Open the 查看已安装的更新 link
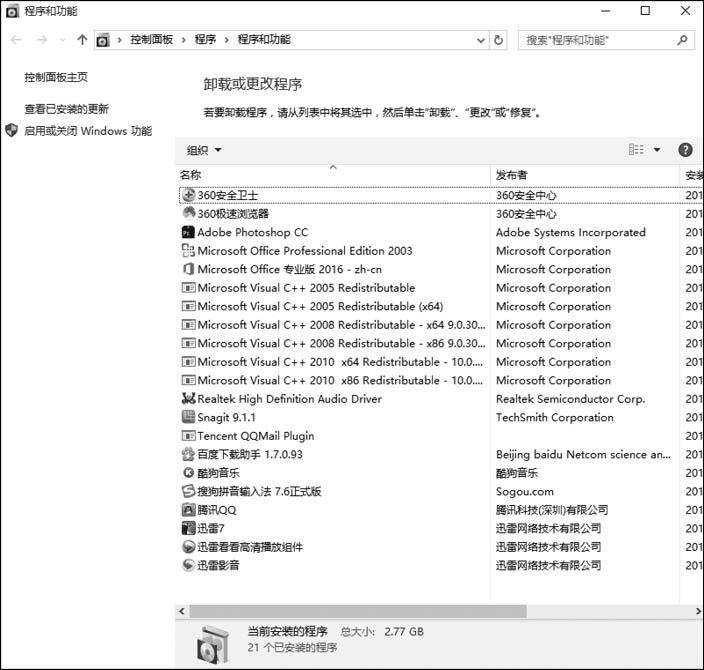Viewport: 704px width, 670px height. click(x=66, y=109)
